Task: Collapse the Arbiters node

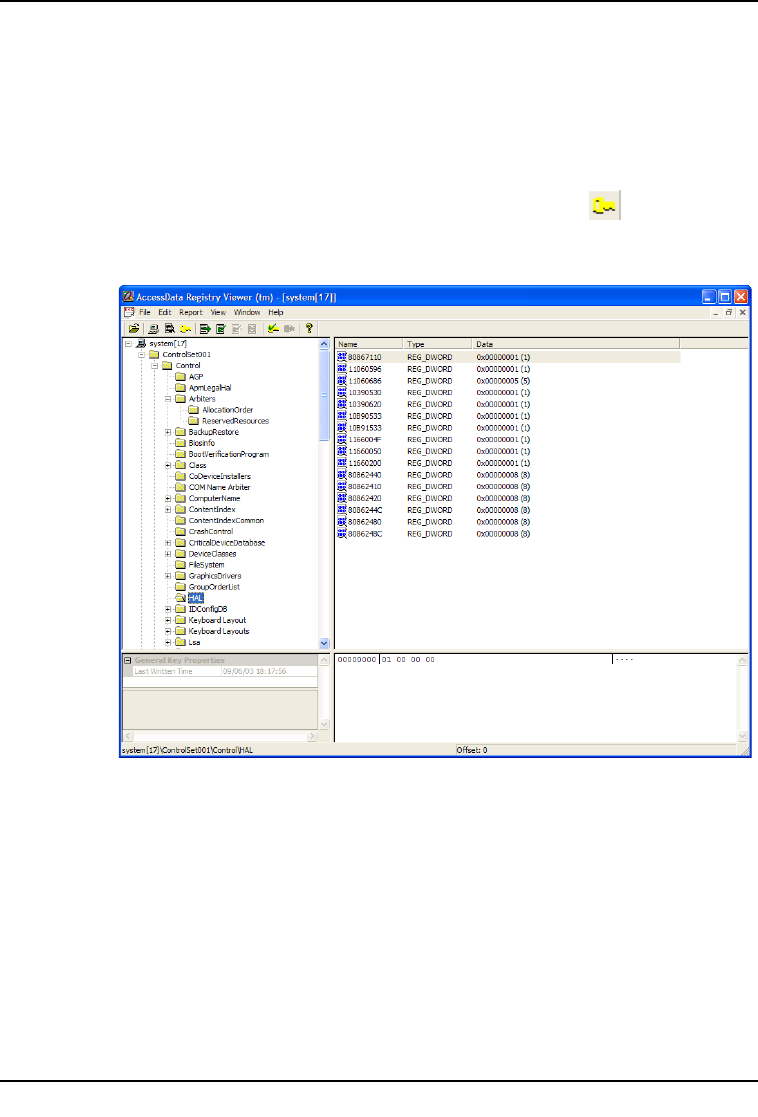Action: pyautogui.click(x=168, y=399)
